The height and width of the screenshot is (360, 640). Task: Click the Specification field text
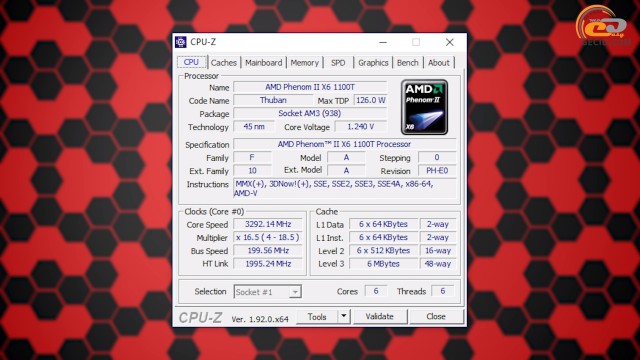click(x=344, y=144)
